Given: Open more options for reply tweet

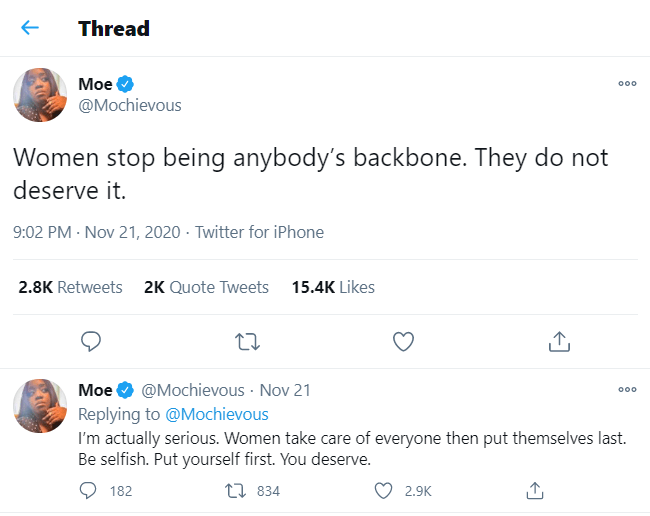Looking at the screenshot, I should tap(627, 390).
